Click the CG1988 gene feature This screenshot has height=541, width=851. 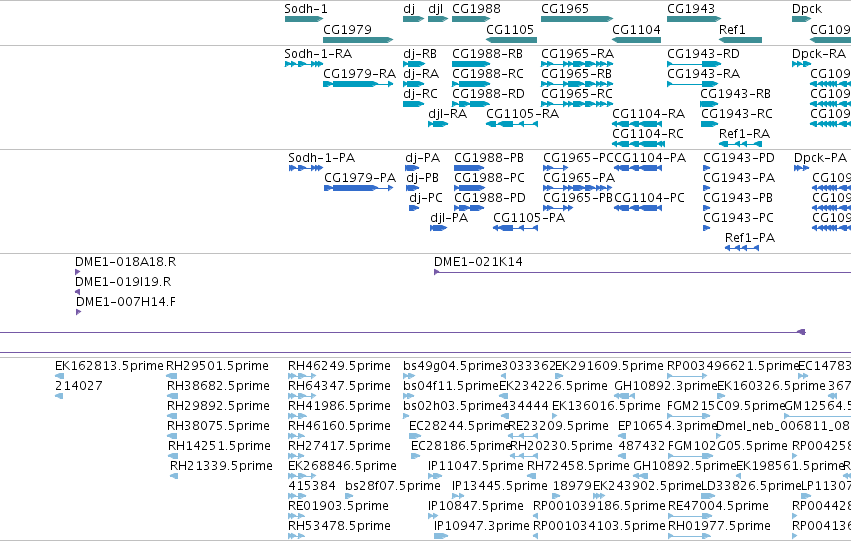coord(471,19)
